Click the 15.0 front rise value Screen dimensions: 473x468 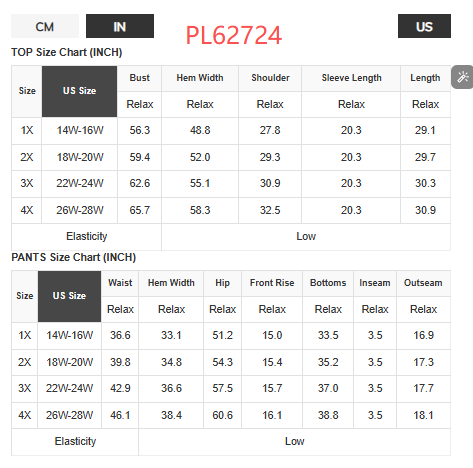(x=272, y=335)
